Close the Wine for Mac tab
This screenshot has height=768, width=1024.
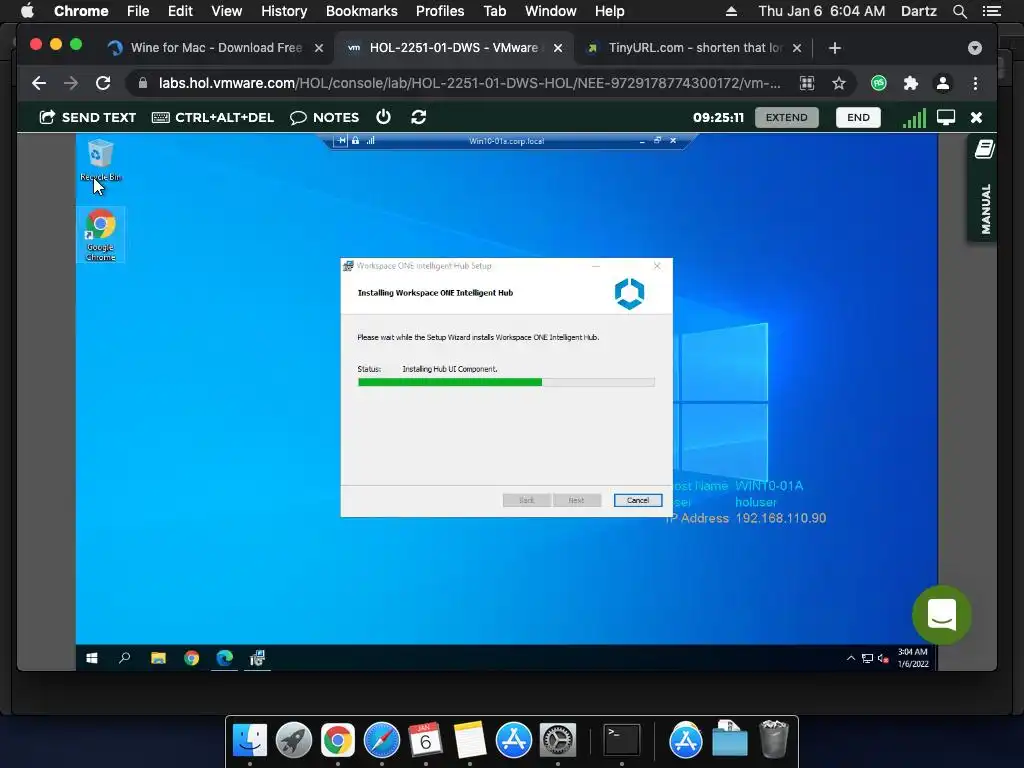[319, 48]
